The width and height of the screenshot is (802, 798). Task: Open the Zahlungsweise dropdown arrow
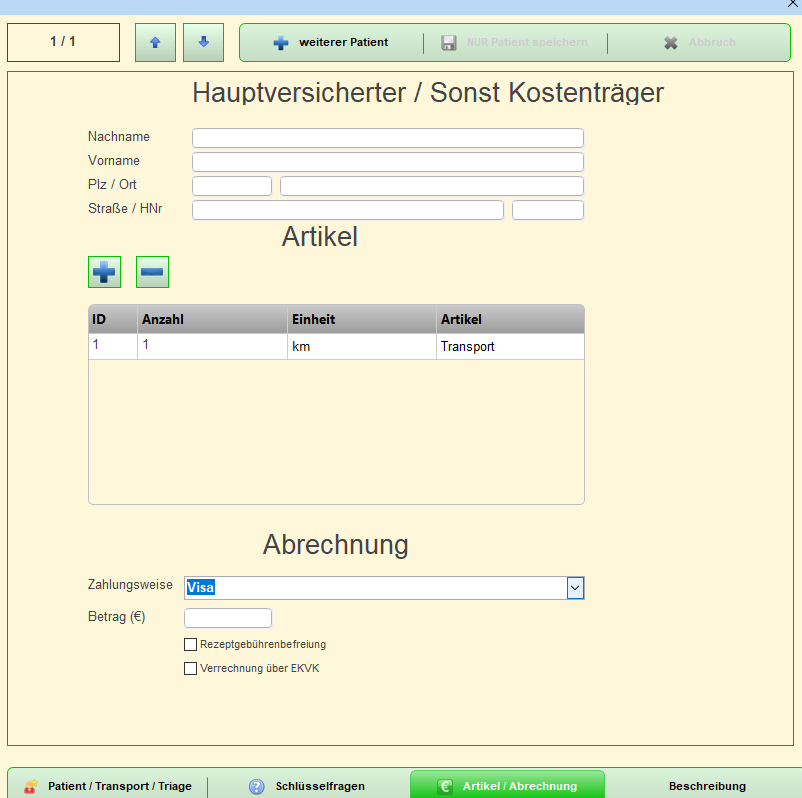coord(575,588)
